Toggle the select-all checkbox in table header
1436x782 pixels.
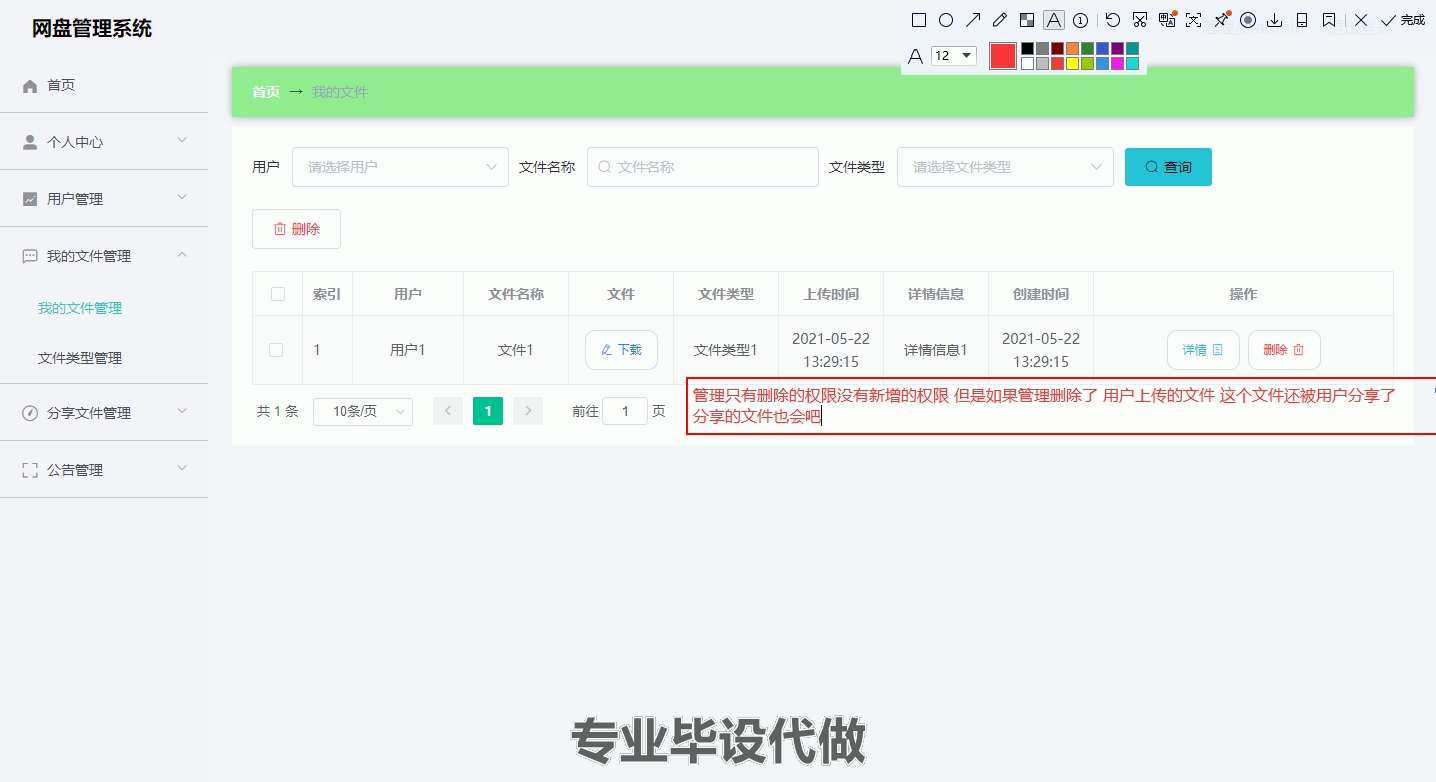278,294
